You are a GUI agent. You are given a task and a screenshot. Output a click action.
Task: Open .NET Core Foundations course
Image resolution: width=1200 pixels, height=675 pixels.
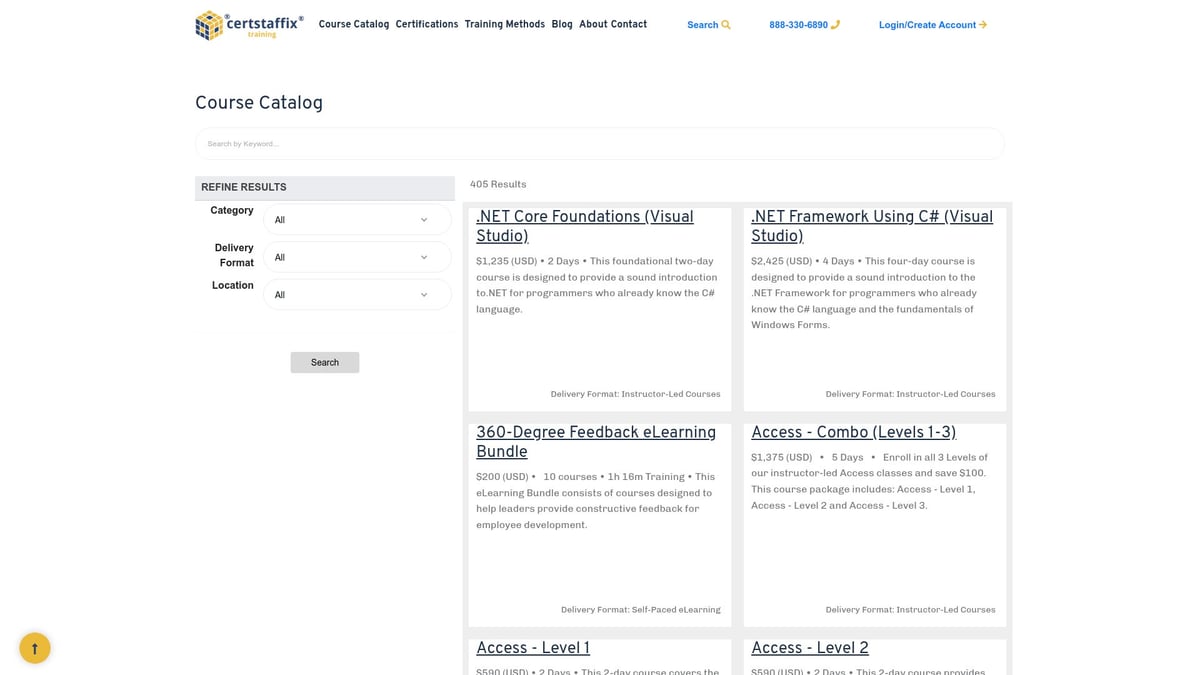[584, 226]
